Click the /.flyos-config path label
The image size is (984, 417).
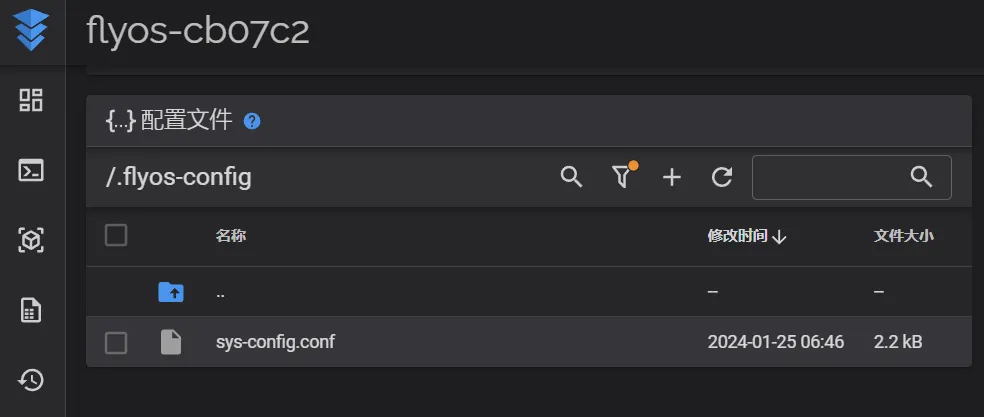point(179,178)
